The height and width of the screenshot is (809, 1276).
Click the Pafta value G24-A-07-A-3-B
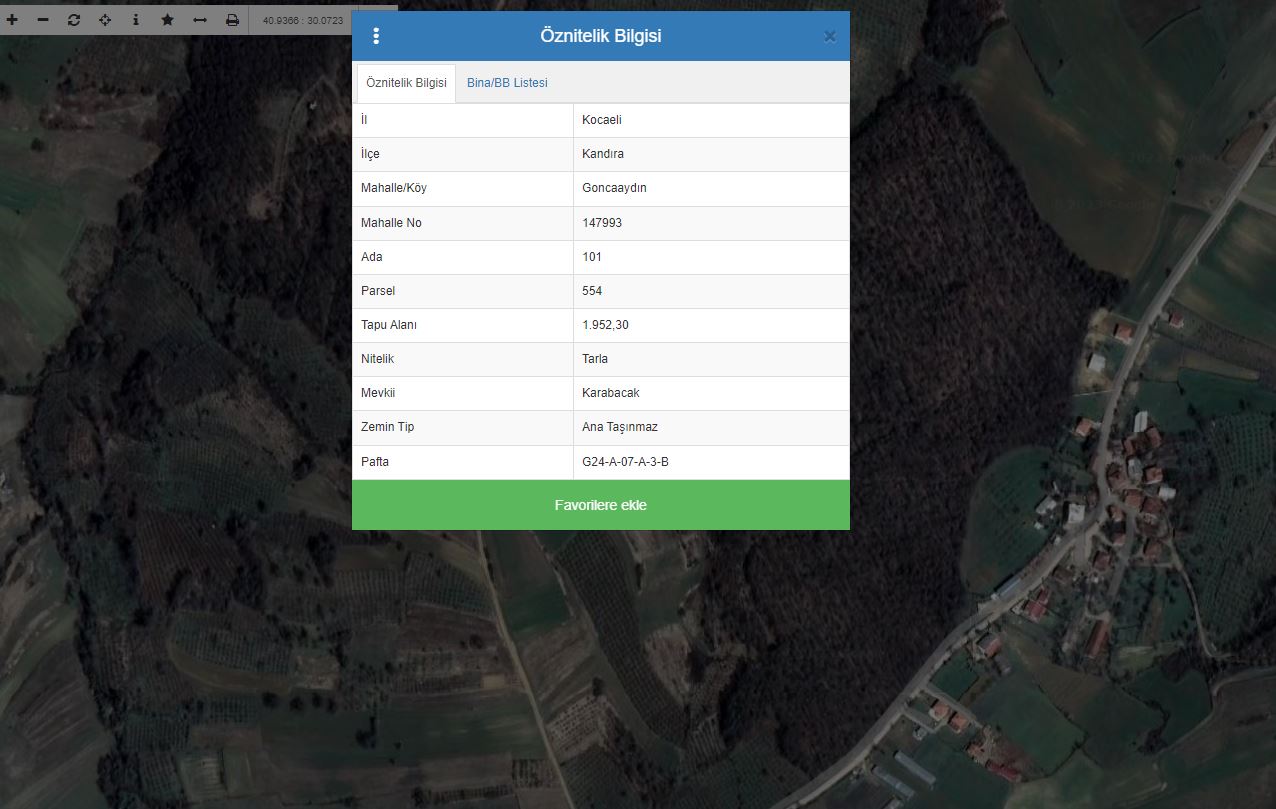pyautogui.click(x=625, y=462)
